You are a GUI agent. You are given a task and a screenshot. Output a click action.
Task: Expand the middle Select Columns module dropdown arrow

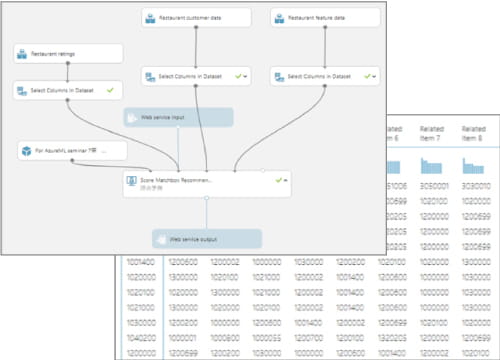pos(245,76)
